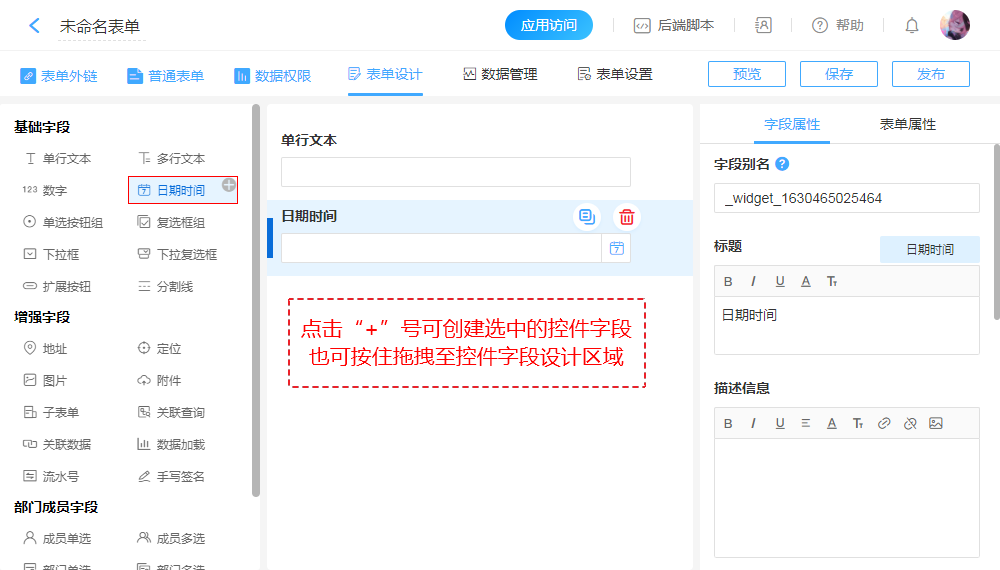The height and width of the screenshot is (570, 1000).
Task: Click the 字段别名 input field
Action: pos(846,198)
